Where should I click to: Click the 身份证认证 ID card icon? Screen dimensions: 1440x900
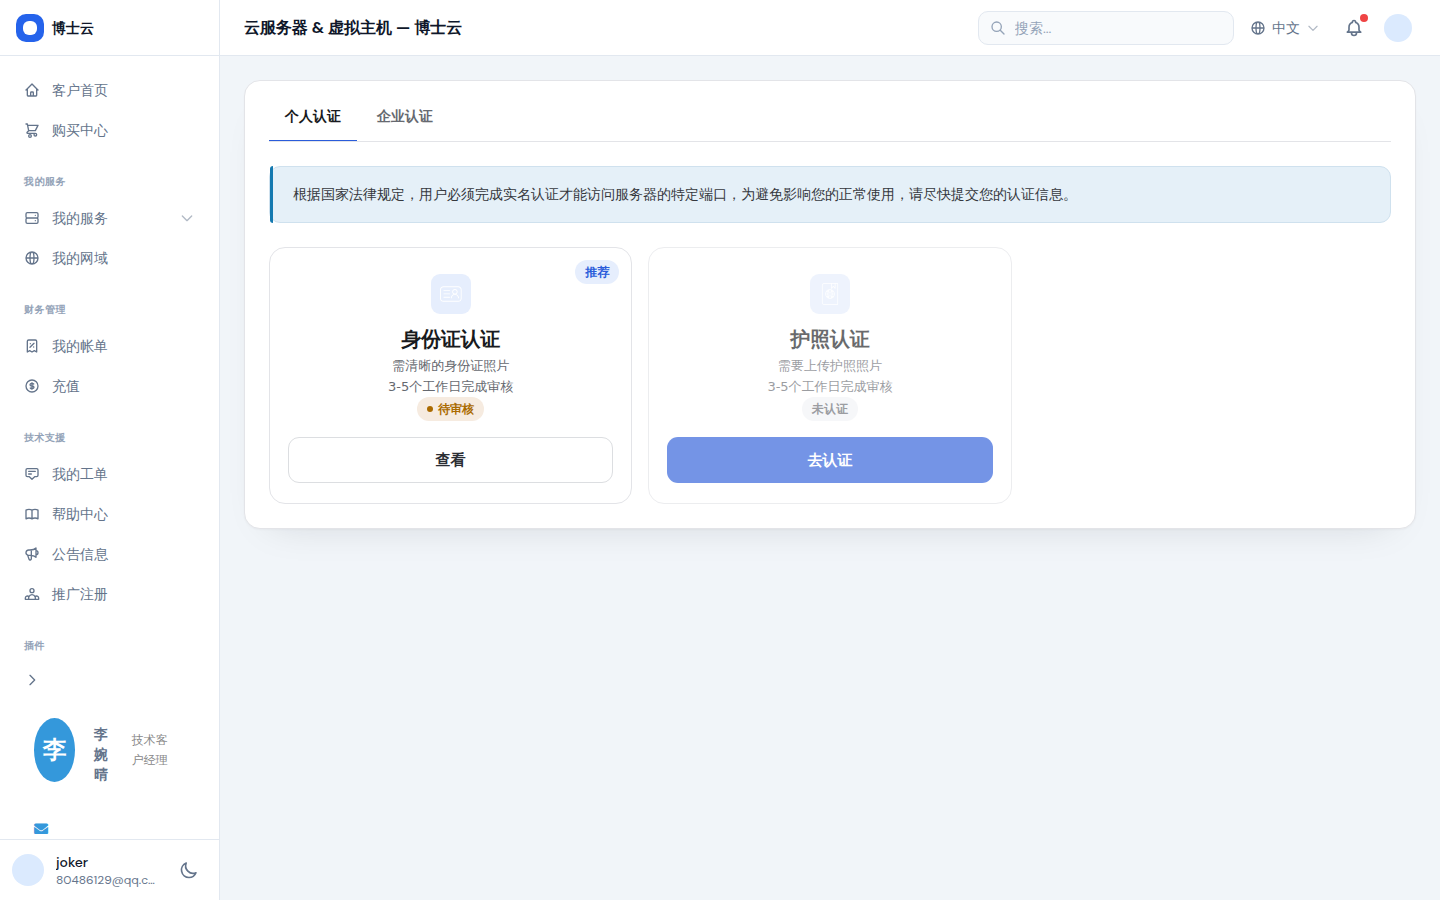450,294
